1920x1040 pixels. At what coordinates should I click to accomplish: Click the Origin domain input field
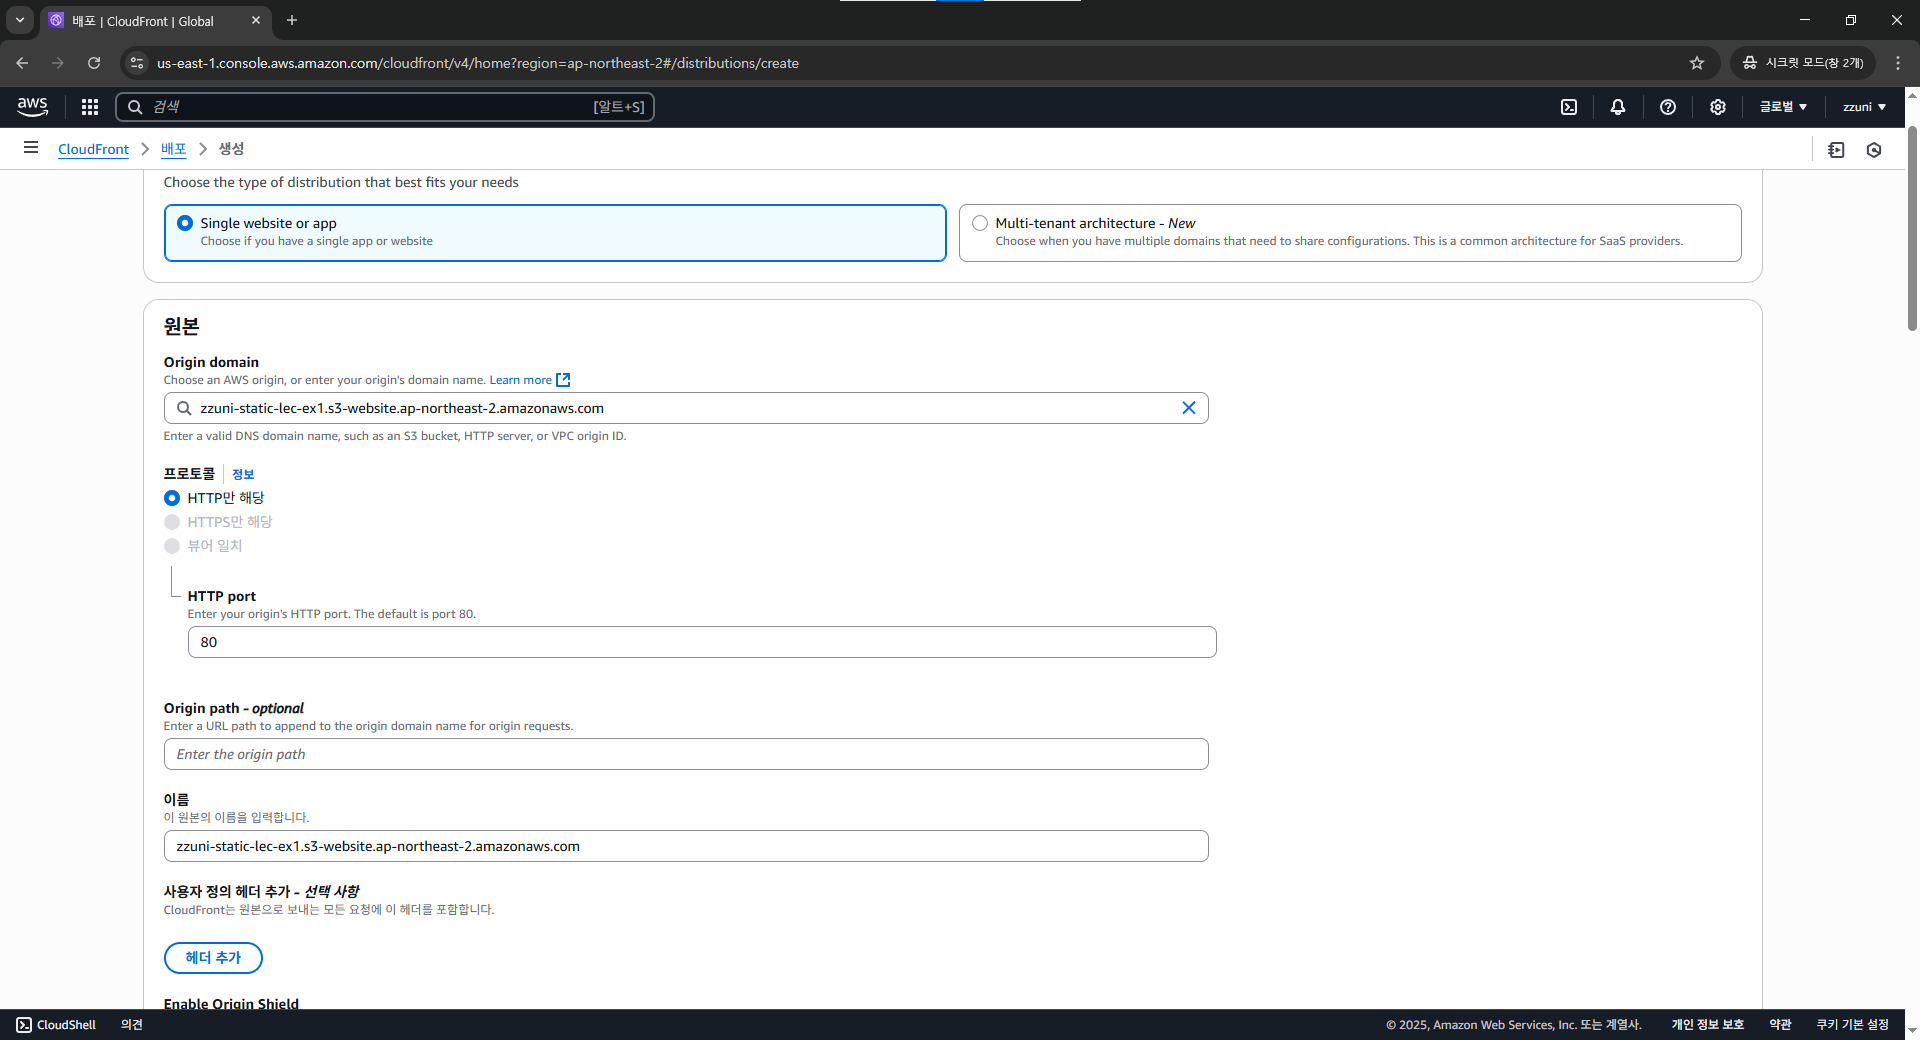pos(686,408)
